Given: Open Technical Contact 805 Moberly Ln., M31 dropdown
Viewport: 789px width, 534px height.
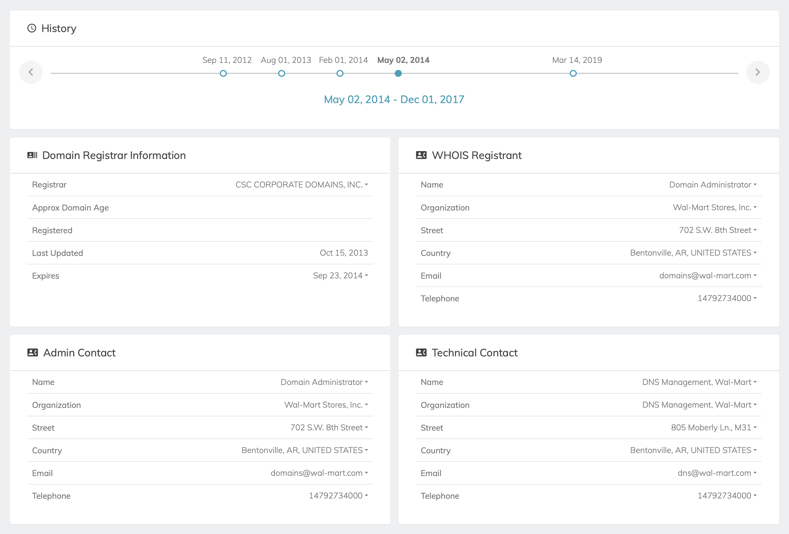Looking at the screenshot, I should point(714,427).
